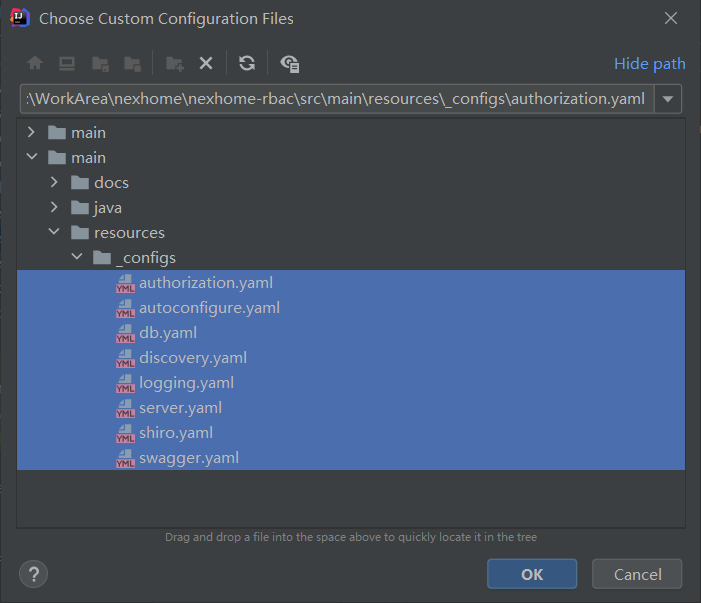Image resolution: width=701 pixels, height=603 pixels.
Task: Expand the docs folder
Action: [56, 183]
